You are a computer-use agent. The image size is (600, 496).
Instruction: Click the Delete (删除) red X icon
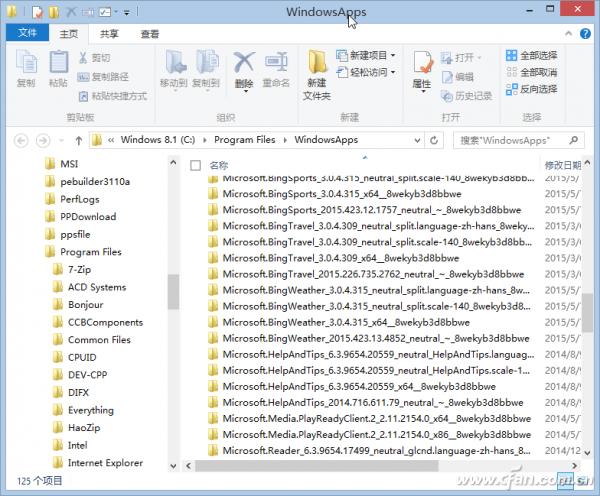(244, 62)
